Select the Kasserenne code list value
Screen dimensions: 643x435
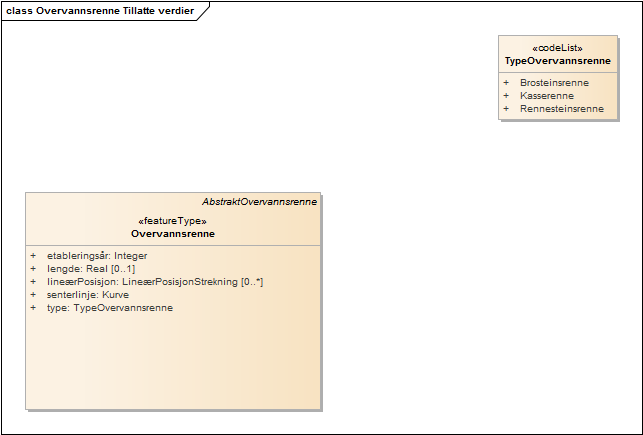546,95
